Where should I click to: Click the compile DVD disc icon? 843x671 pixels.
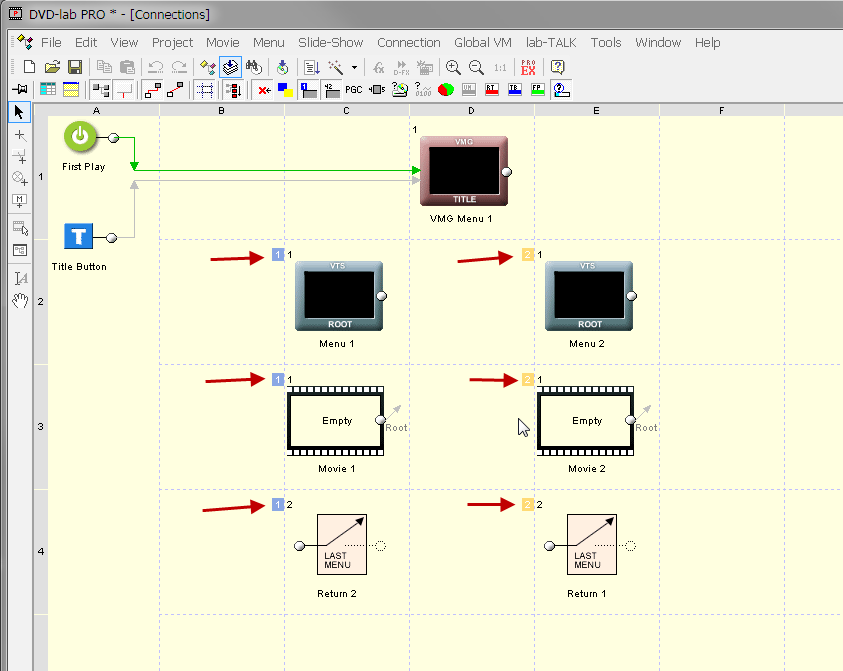282,67
